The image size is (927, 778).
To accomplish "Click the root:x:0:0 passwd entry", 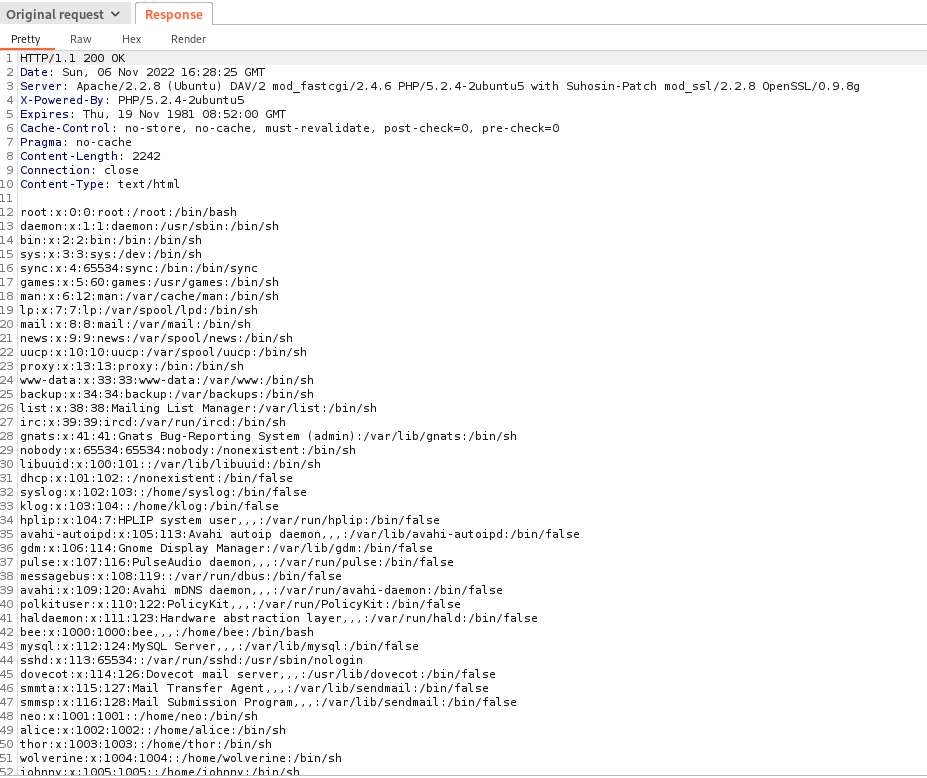I will pyautogui.click(x=128, y=212).
